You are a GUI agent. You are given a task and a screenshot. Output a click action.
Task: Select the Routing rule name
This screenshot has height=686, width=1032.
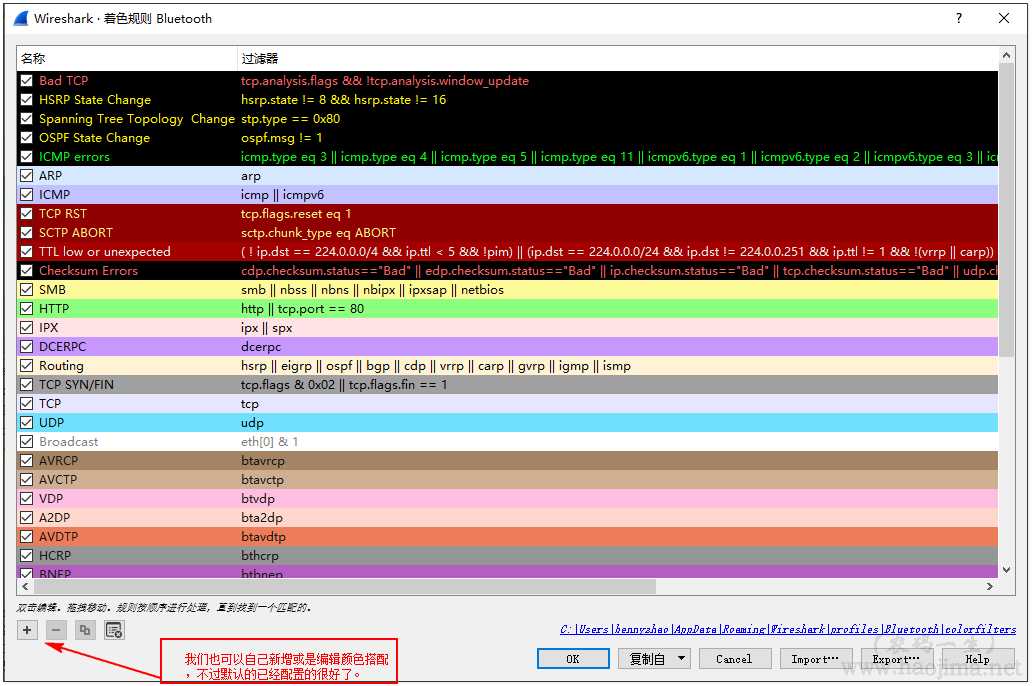point(61,365)
